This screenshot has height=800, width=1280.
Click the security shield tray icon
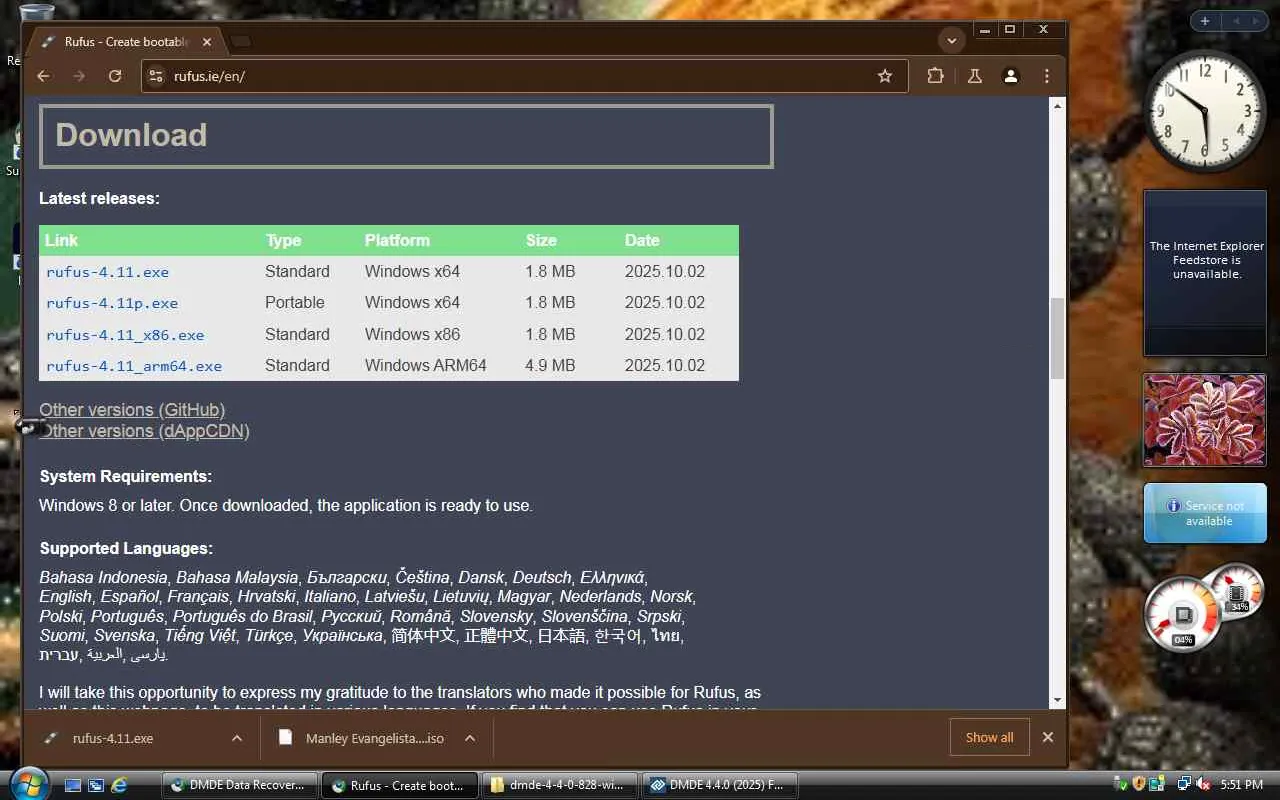(x=1139, y=785)
